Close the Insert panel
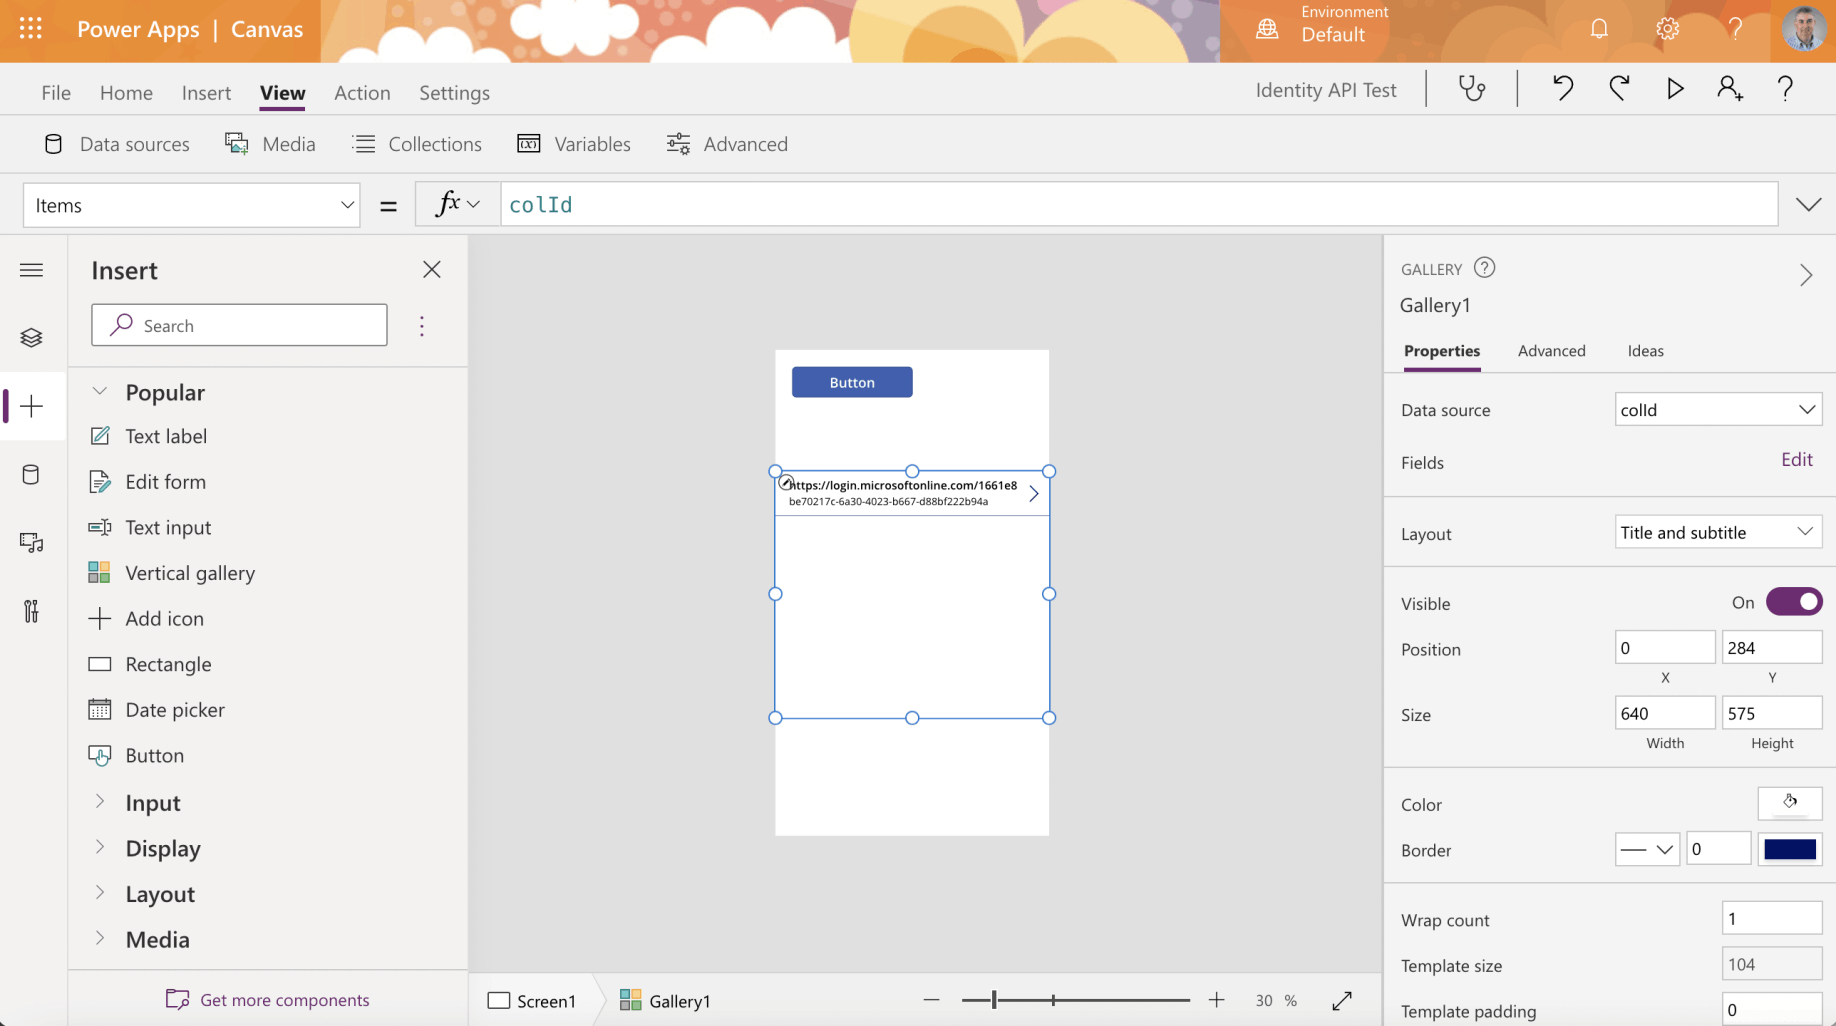This screenshot has height=1026, width=1836. 431,270
